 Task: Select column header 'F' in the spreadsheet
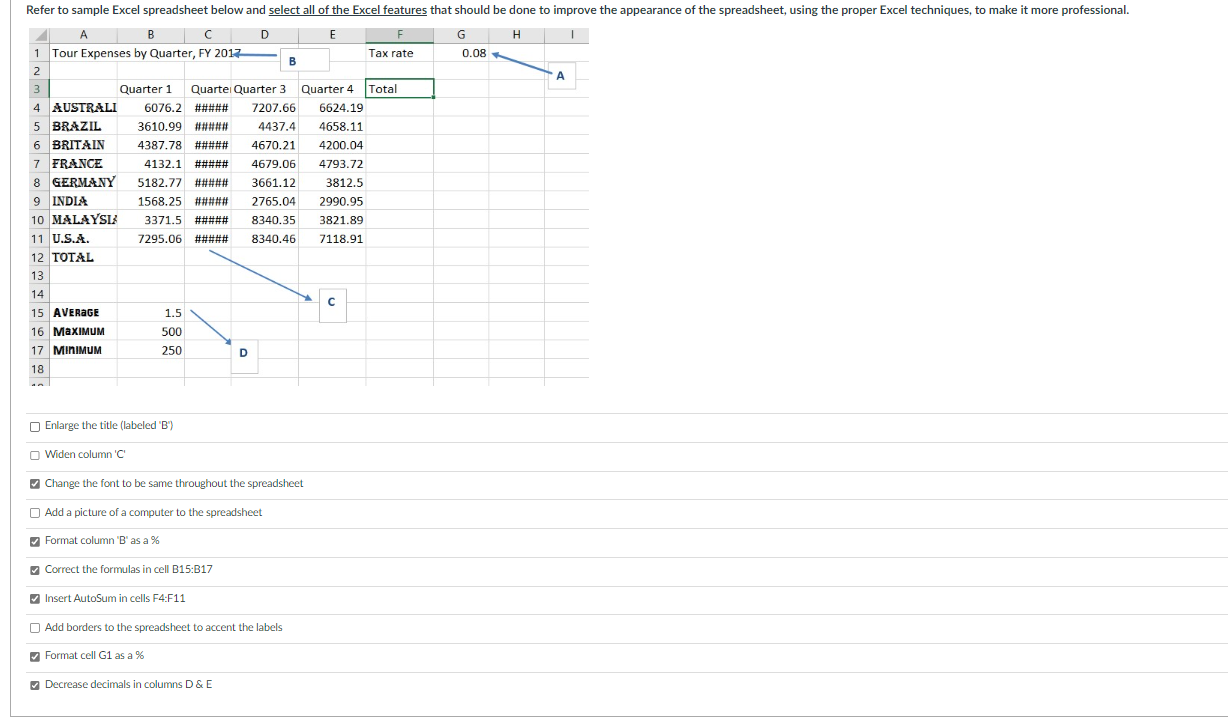point(399,35)
